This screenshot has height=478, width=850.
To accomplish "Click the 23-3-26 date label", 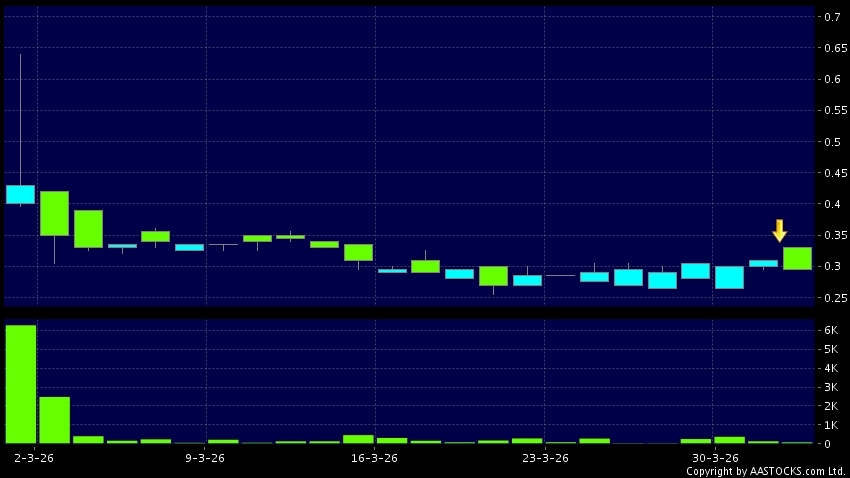I will click(x=545, y=458).
